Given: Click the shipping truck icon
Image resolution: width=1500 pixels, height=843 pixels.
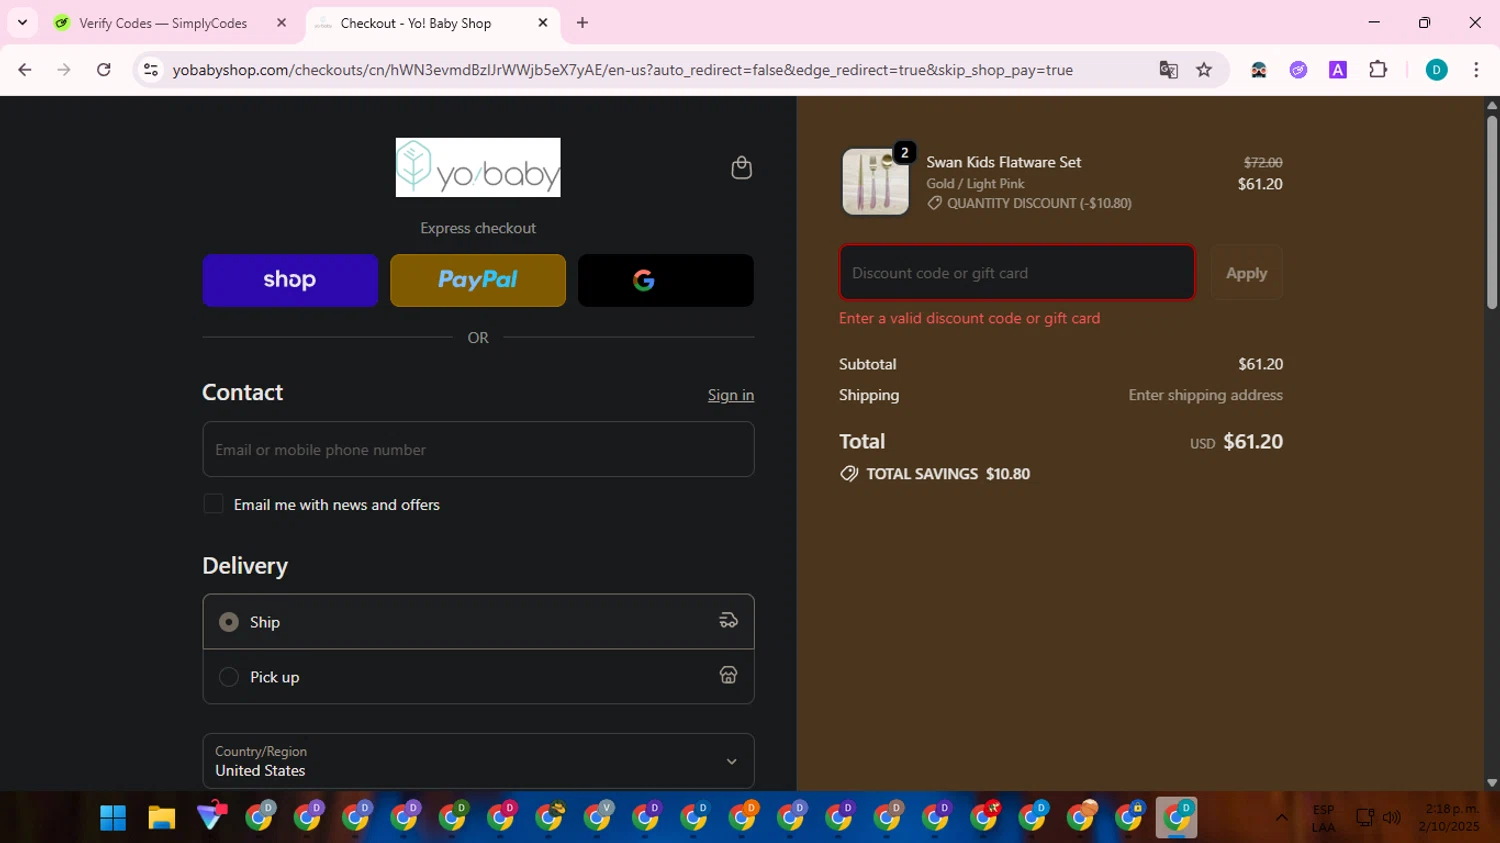Looking at the screenshot, I should coord(728,621).
